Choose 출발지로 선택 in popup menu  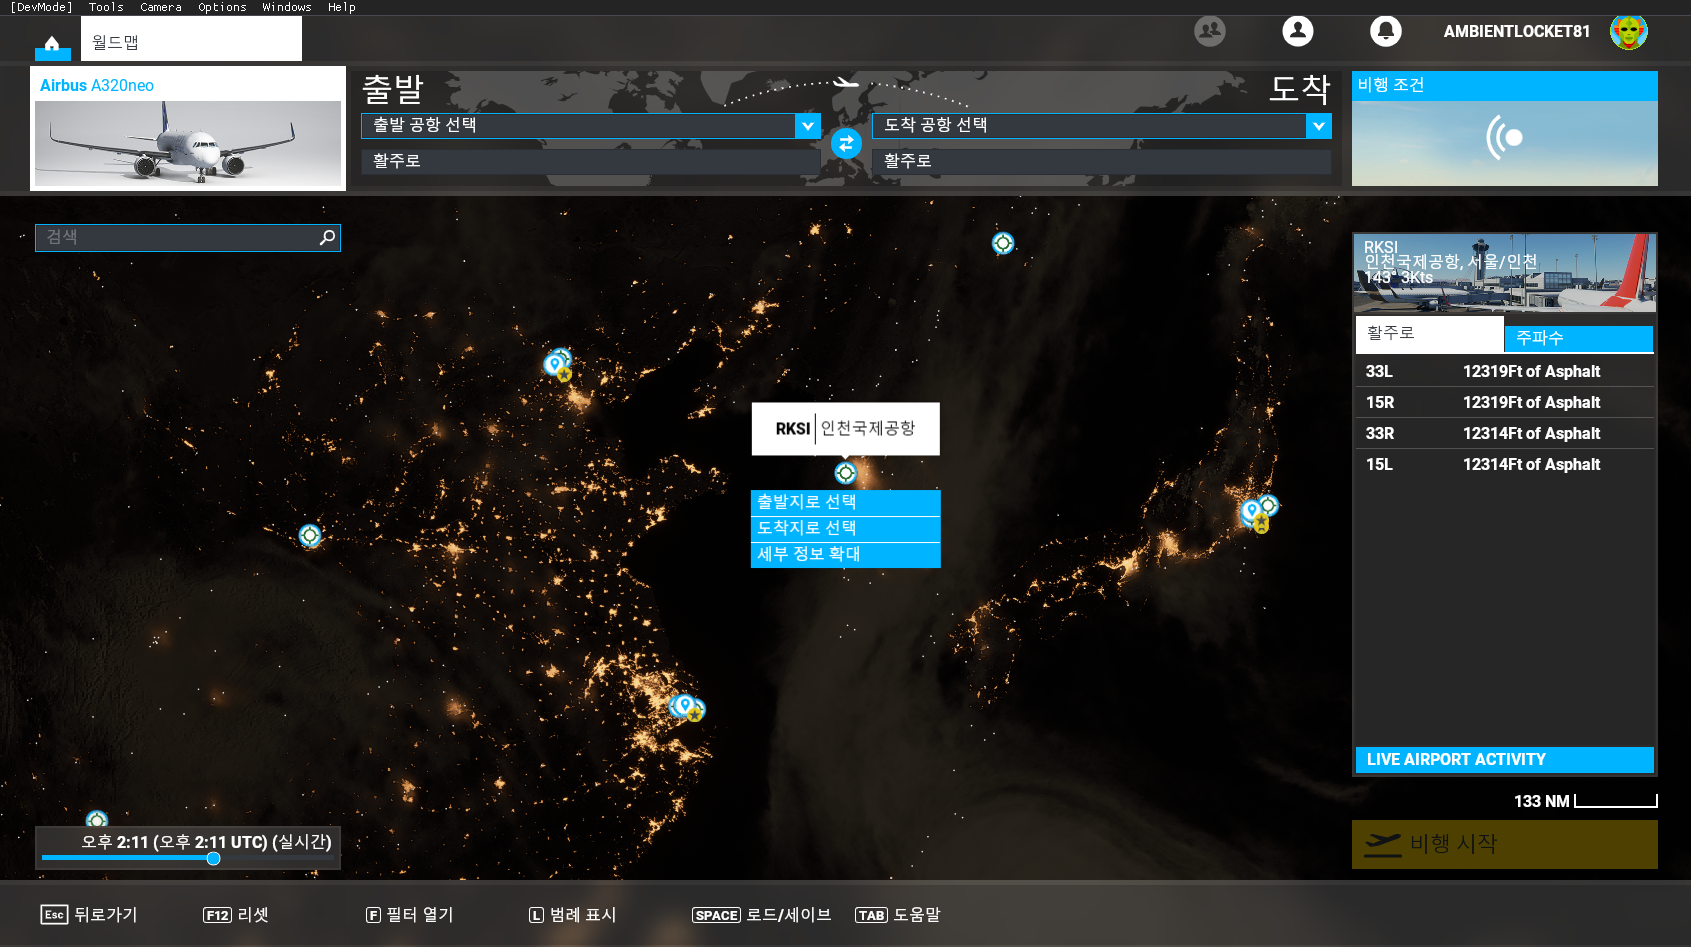[x=846, y=502]
